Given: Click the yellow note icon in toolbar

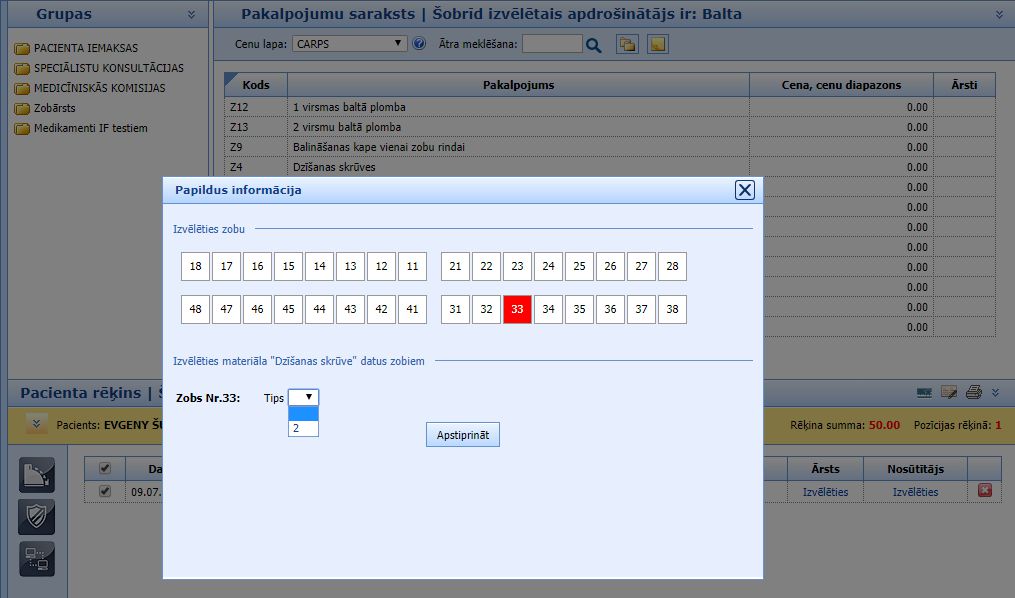Looking at the screenshot, I should tap(657, 44).
